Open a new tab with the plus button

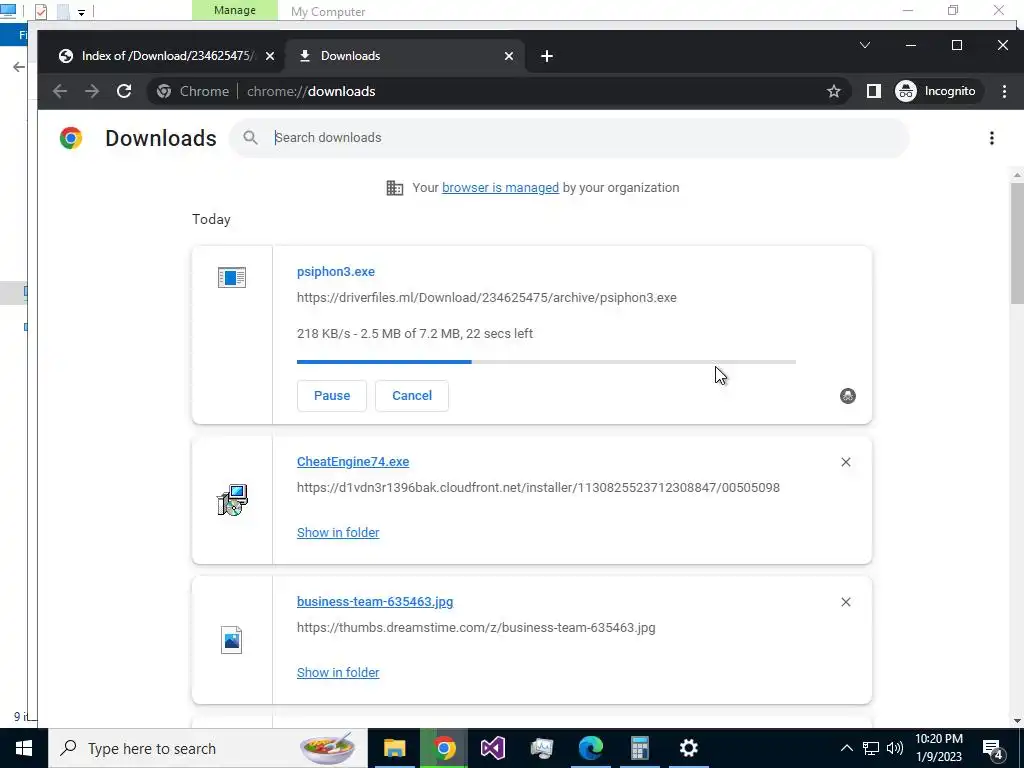click(547, 56)
